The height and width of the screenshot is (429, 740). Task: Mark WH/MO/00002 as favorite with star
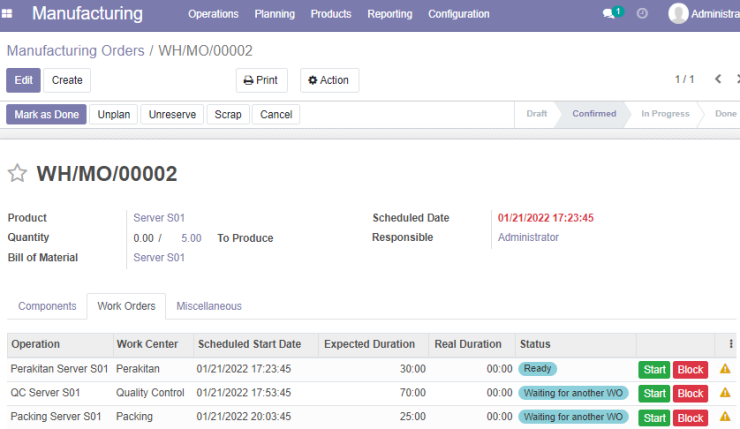17,173
